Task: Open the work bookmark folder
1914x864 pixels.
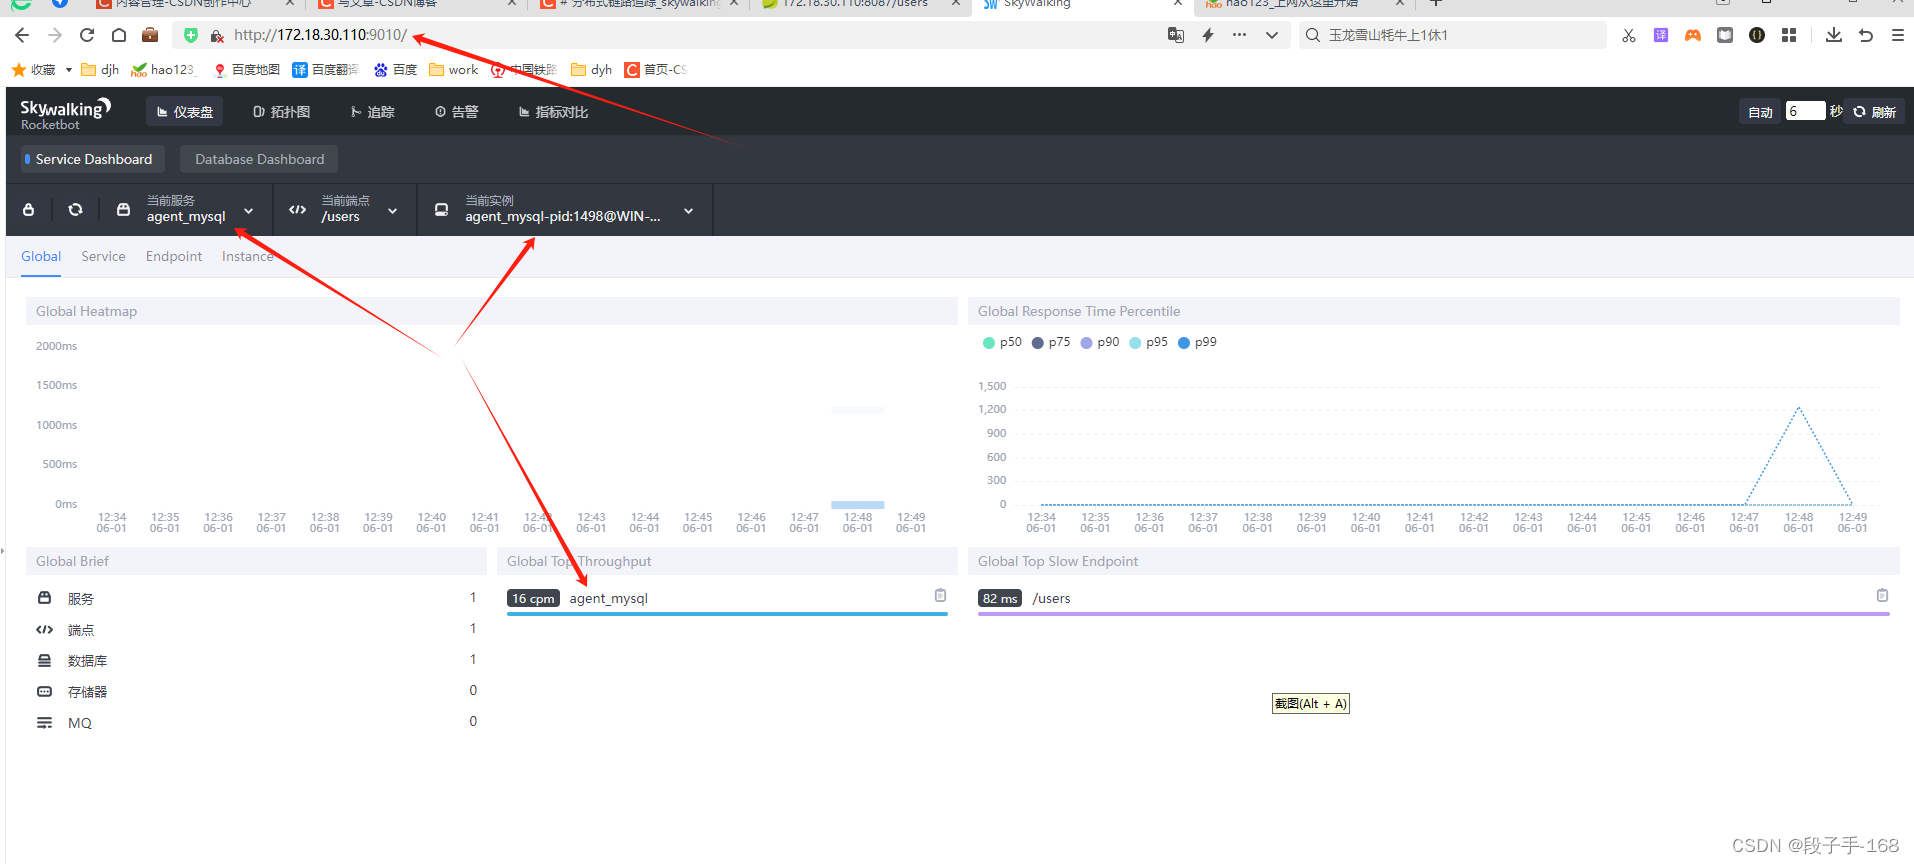Action: click(454, 69)
